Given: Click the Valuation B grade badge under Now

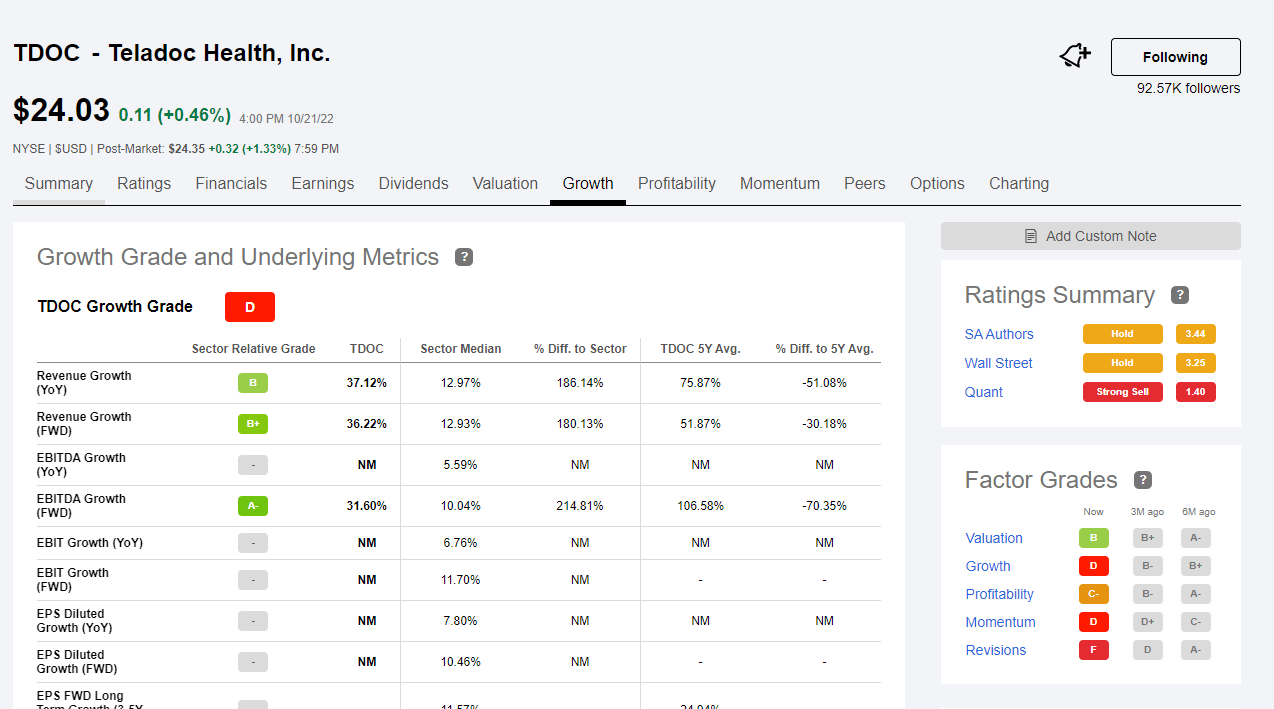Looking at the screenshot, I should [x=1094, y=538].
